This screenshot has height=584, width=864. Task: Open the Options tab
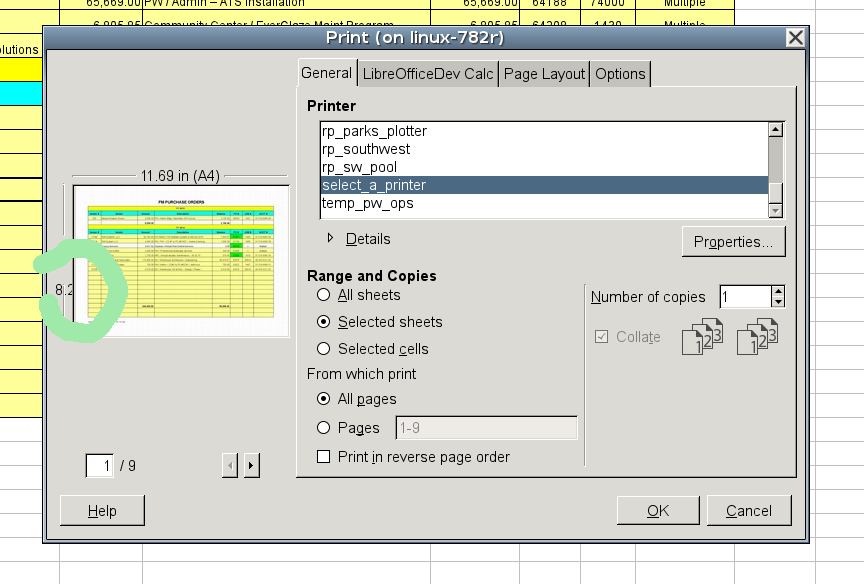tap(620, 74)
